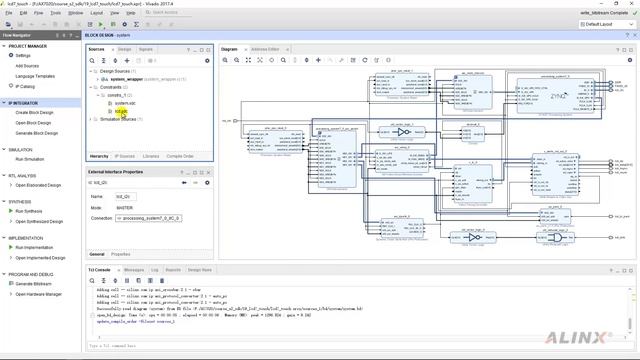Open the Window menu
The image size is (640, 360).
tap(75, 13)
